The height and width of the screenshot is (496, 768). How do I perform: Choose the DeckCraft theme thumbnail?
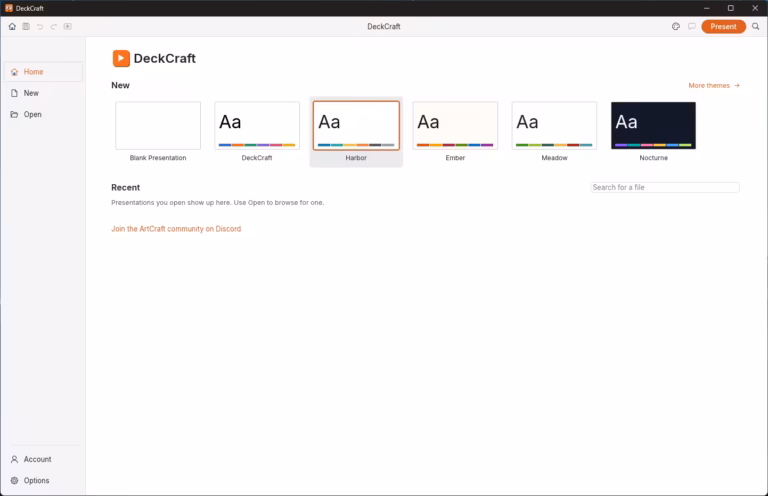pyautogui.click(x=257, y=125)
